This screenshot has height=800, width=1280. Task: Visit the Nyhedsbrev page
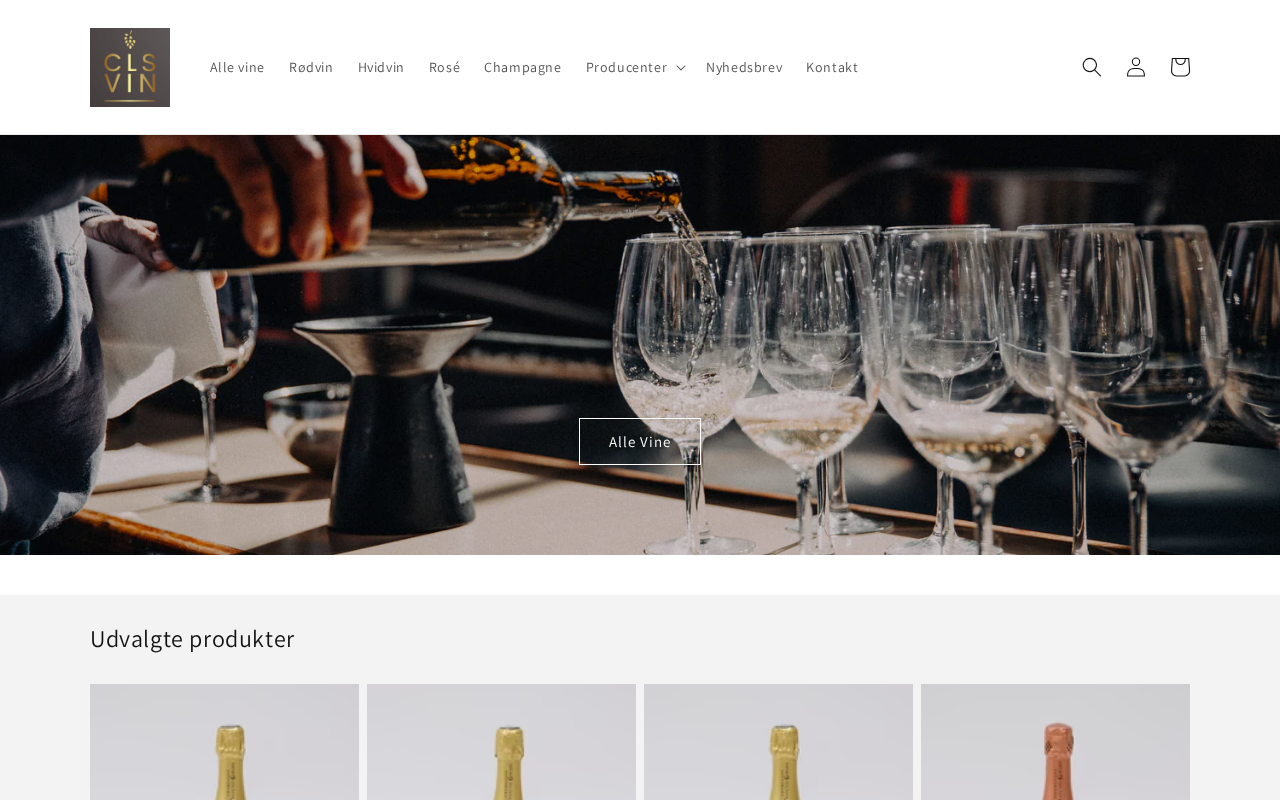(x=744, y=67)
